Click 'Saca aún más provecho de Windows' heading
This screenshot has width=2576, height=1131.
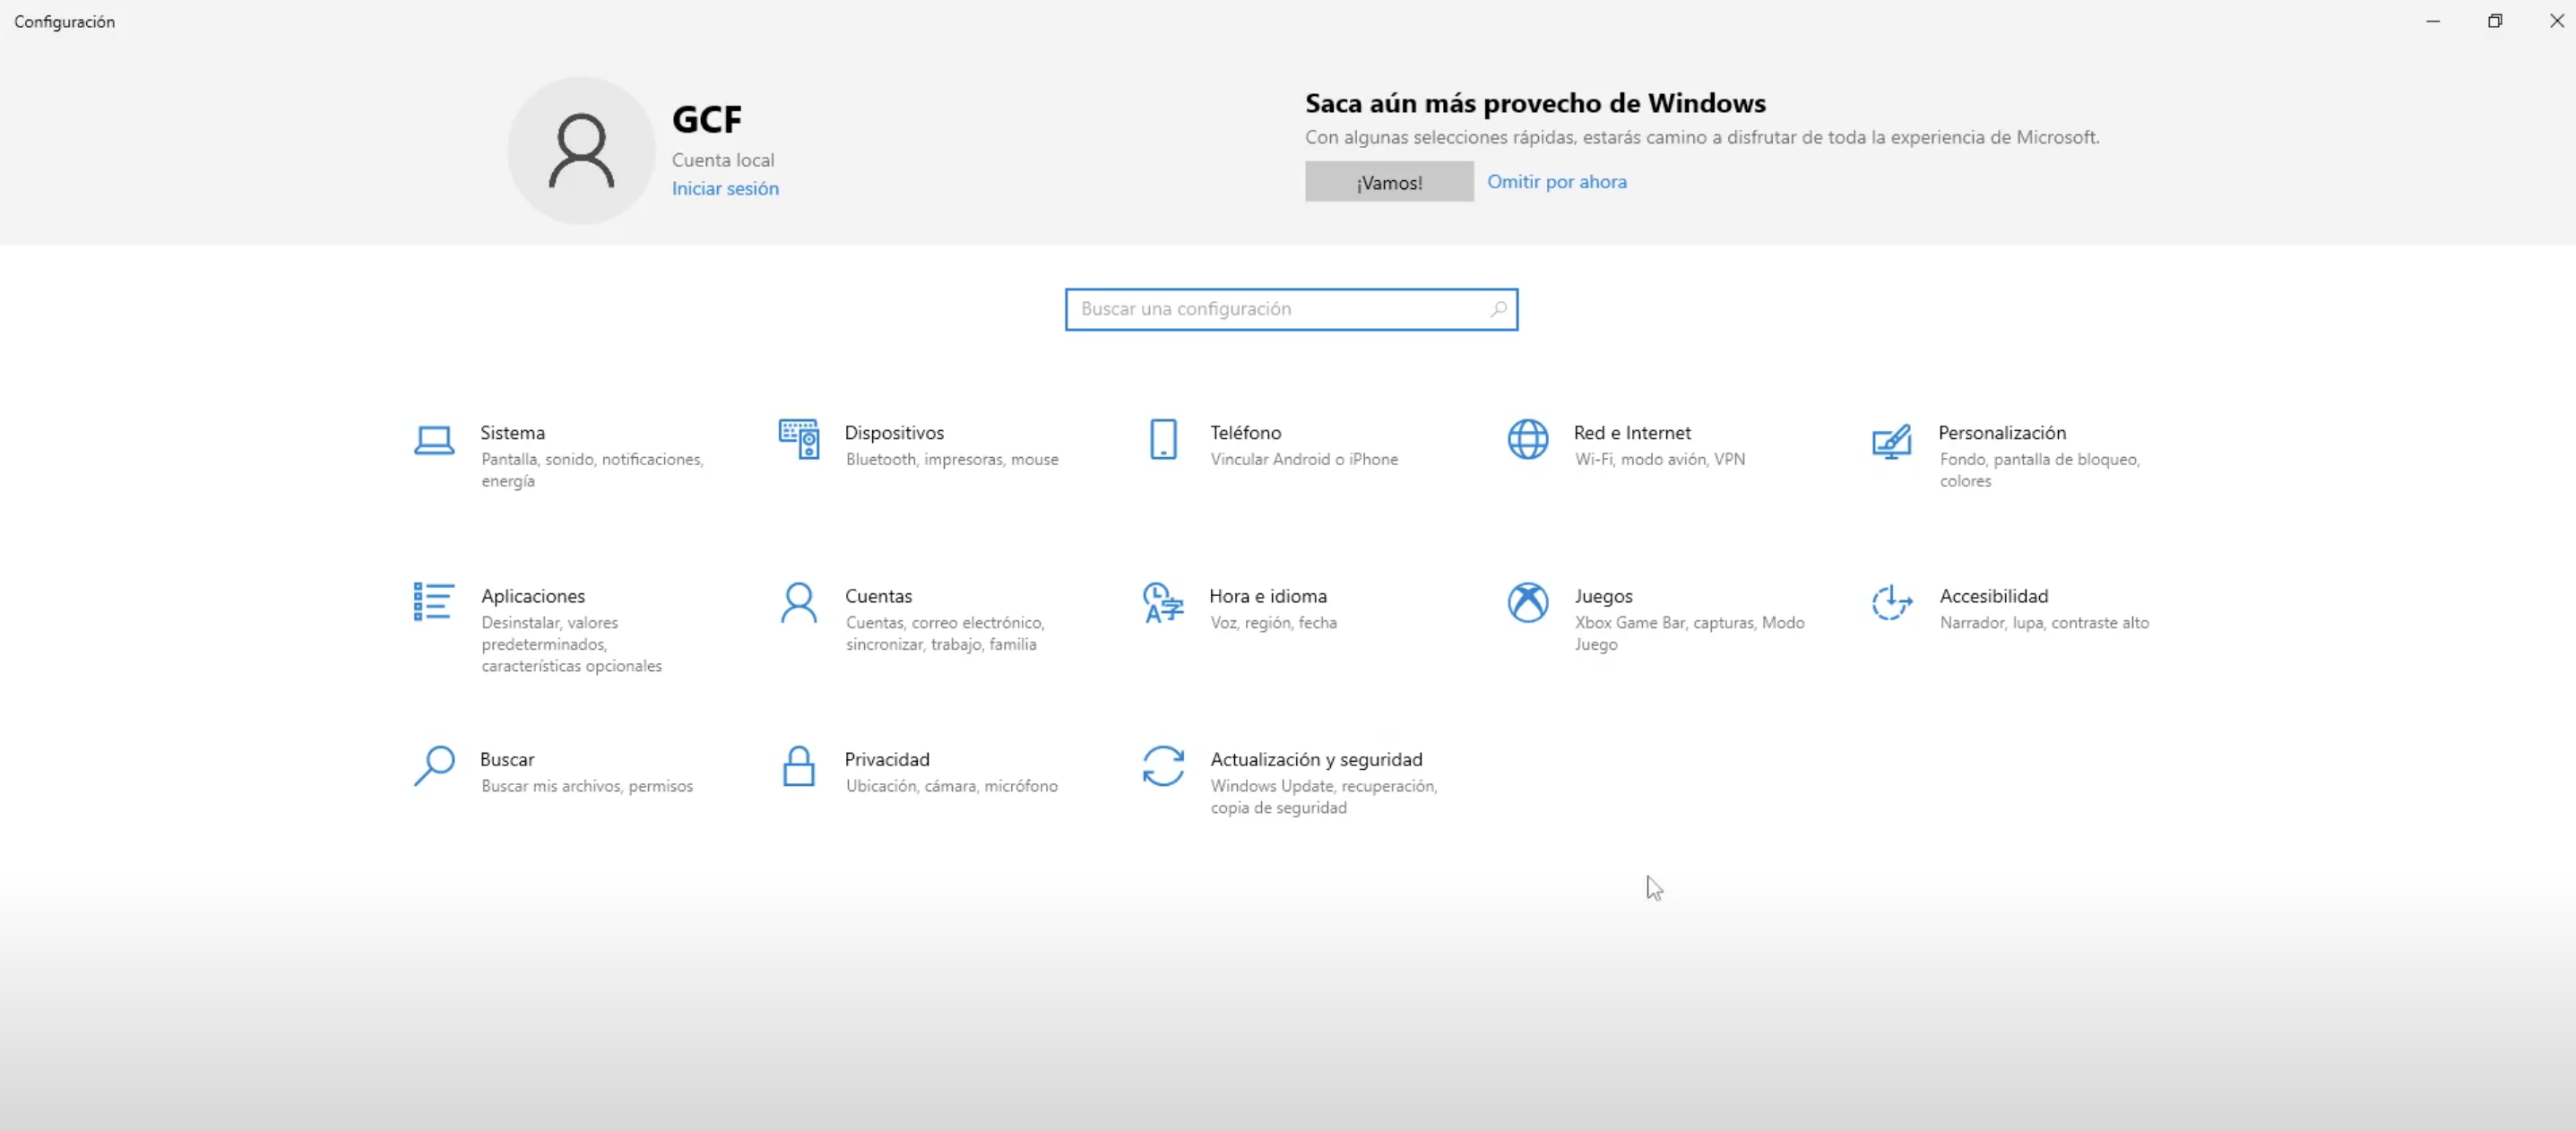[x=1535, y=103]
